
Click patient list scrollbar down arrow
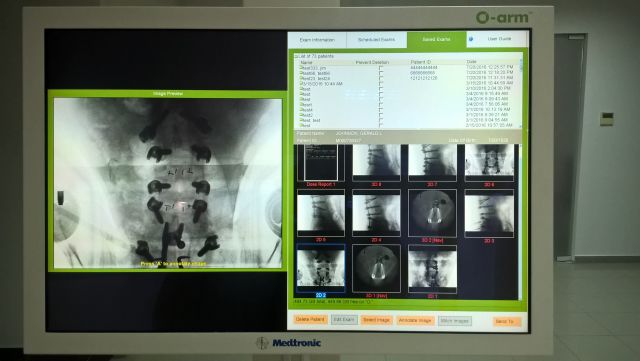pyautogui.click(x=521, y=126)
